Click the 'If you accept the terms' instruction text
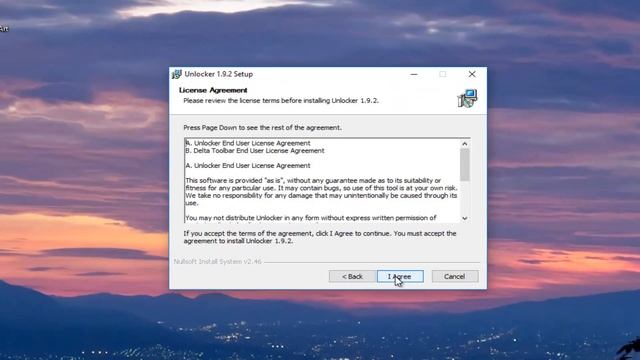 click(x=320, y=237)
